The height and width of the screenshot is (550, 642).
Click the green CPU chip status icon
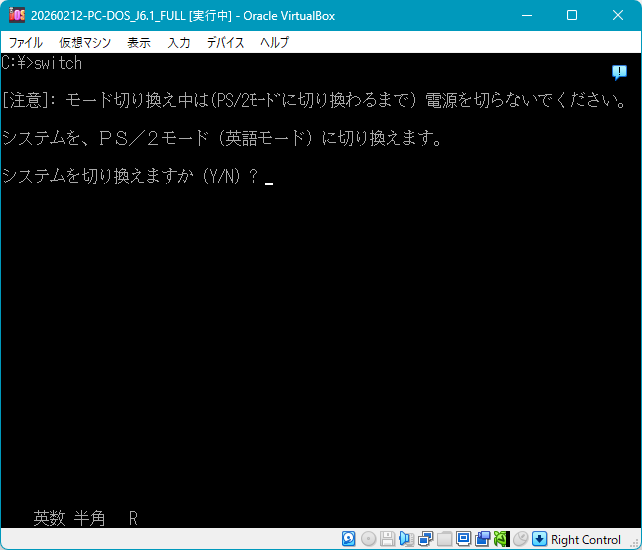(501, 539)
